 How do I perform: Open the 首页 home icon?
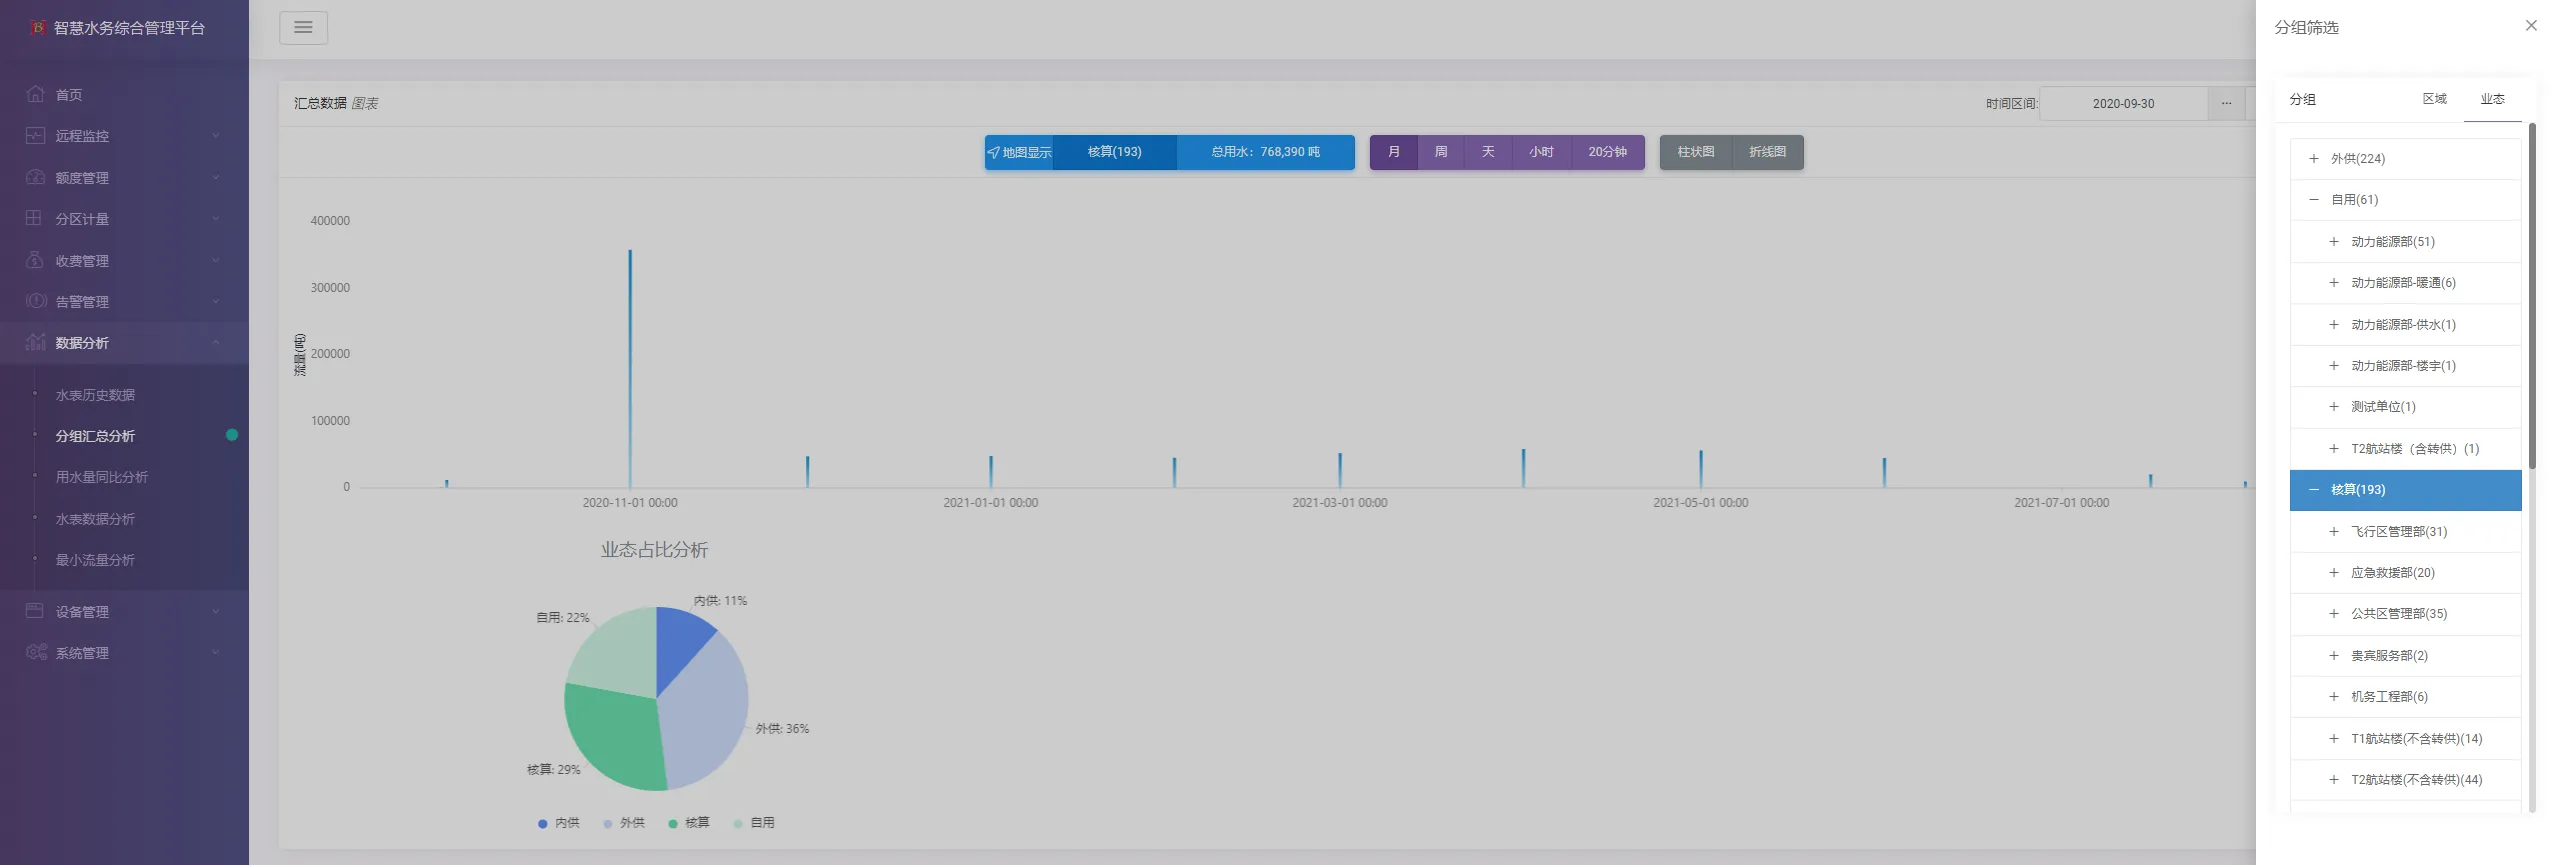pyautogui.click(x=35, y=94)
